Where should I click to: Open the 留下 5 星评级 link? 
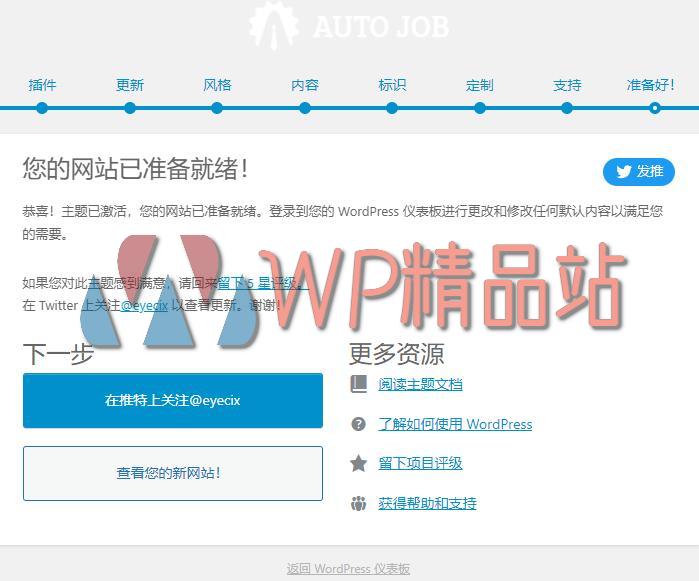261,283
